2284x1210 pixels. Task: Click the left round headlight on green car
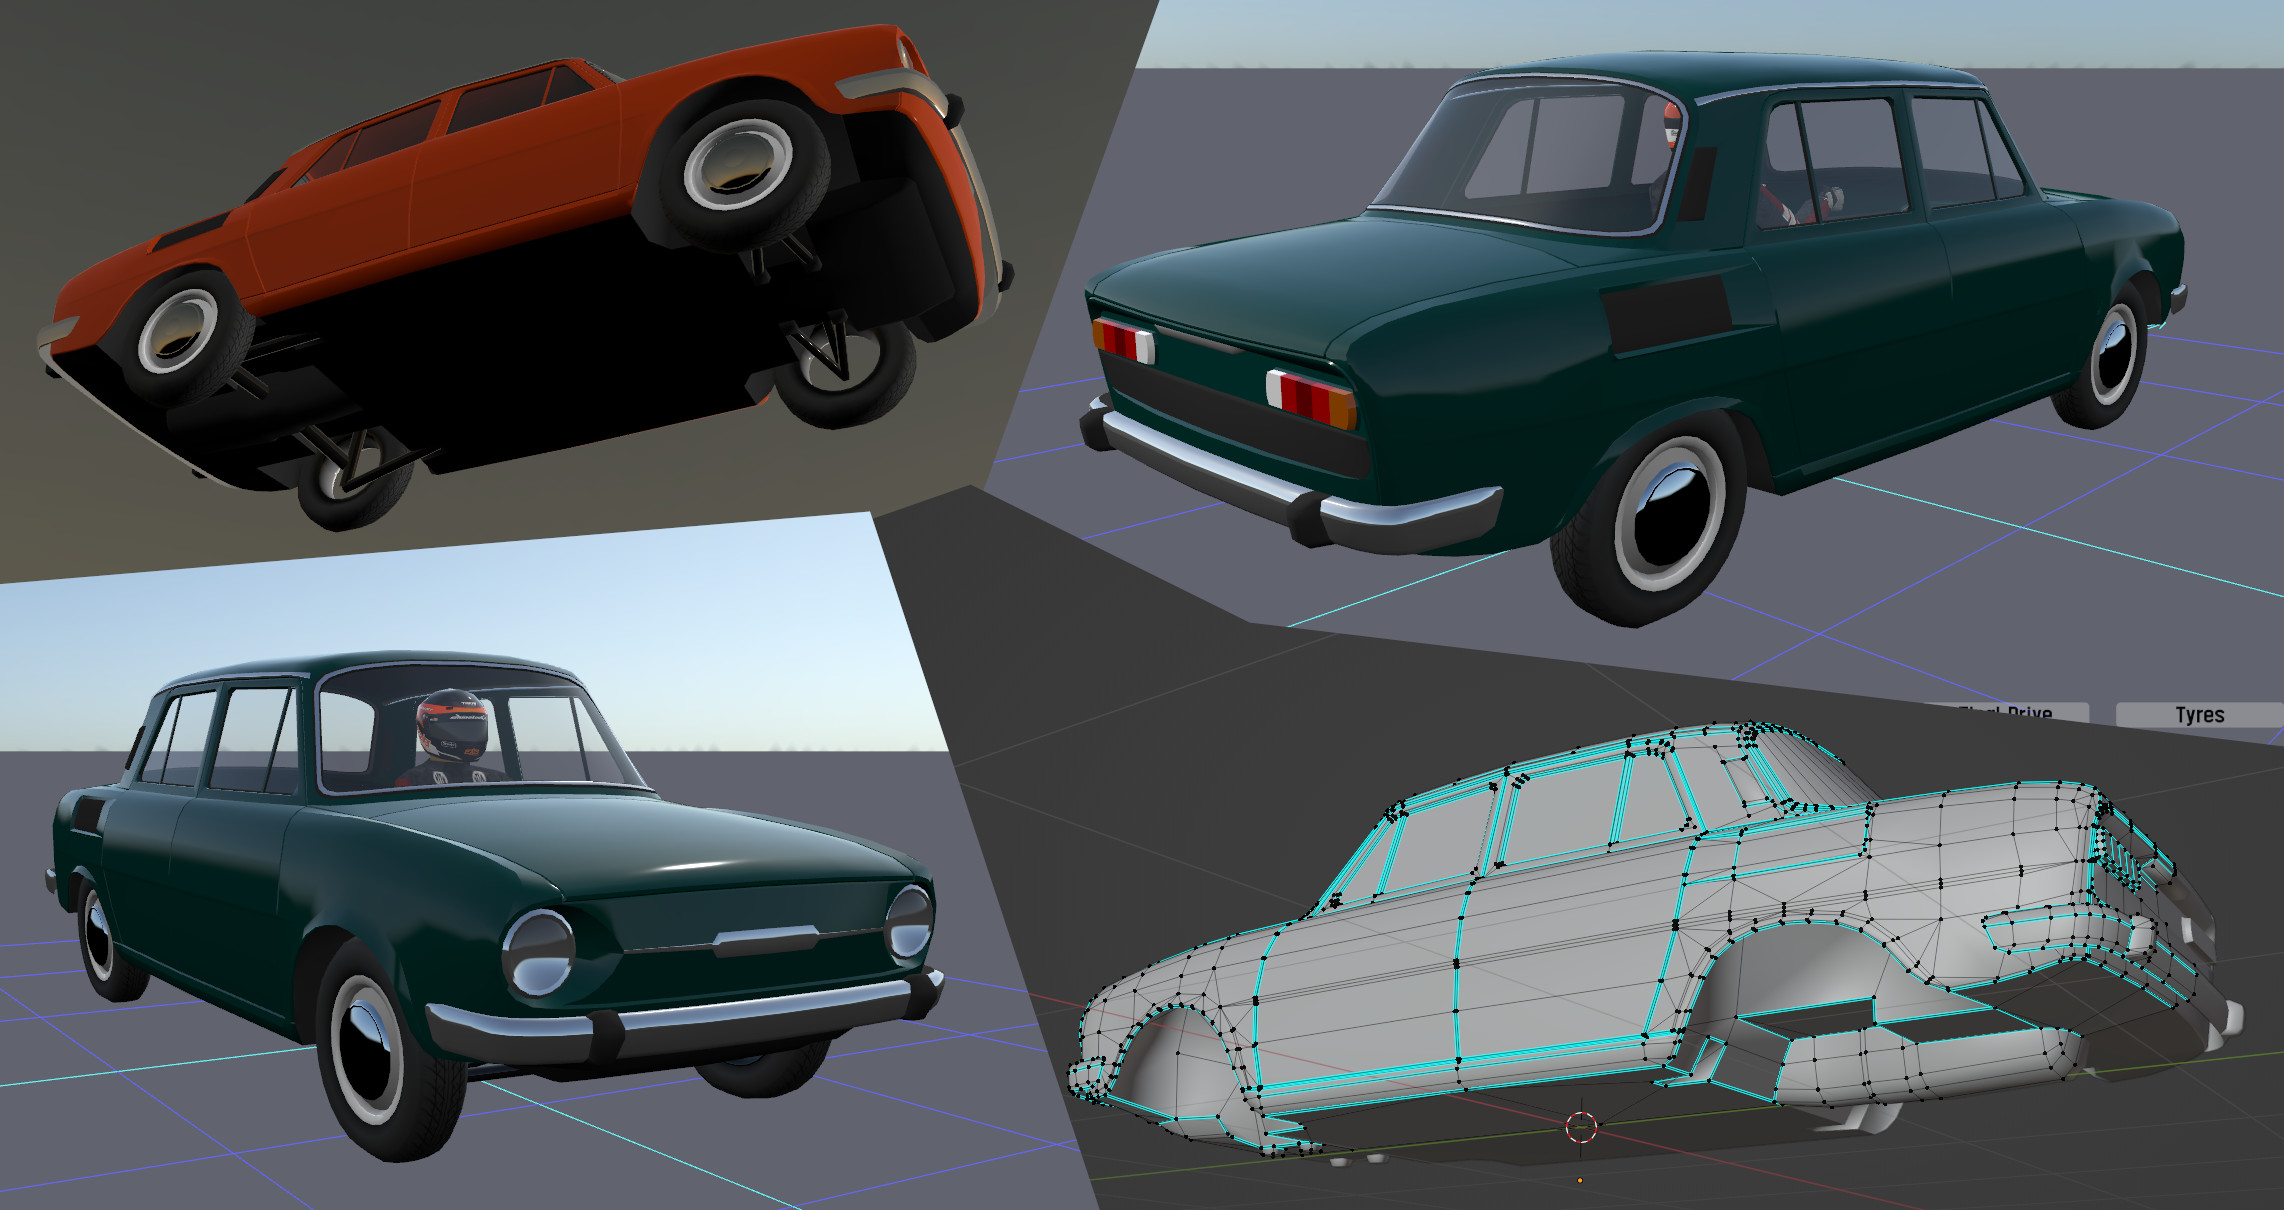(x=540, y=951)
